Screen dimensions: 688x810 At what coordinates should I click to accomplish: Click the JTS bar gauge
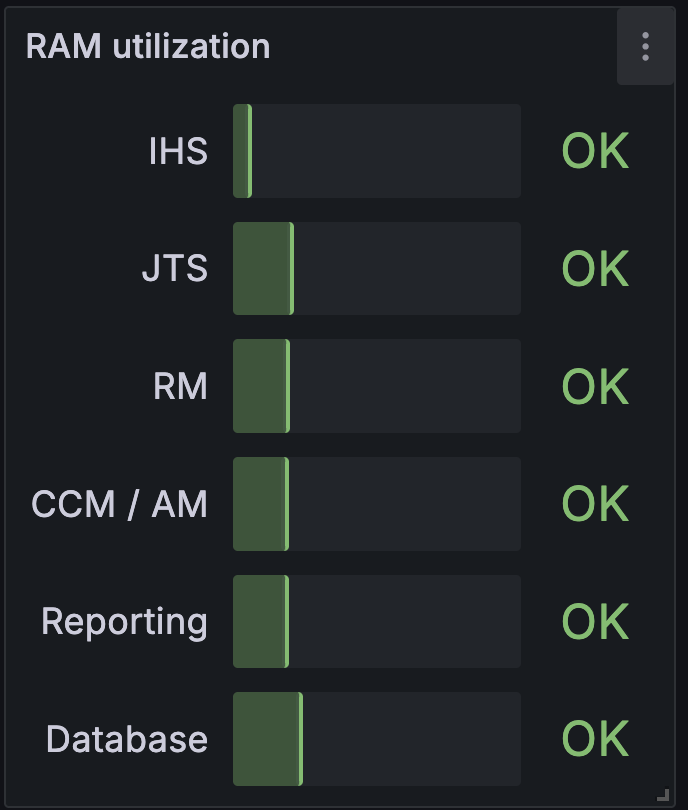(377, 269)
